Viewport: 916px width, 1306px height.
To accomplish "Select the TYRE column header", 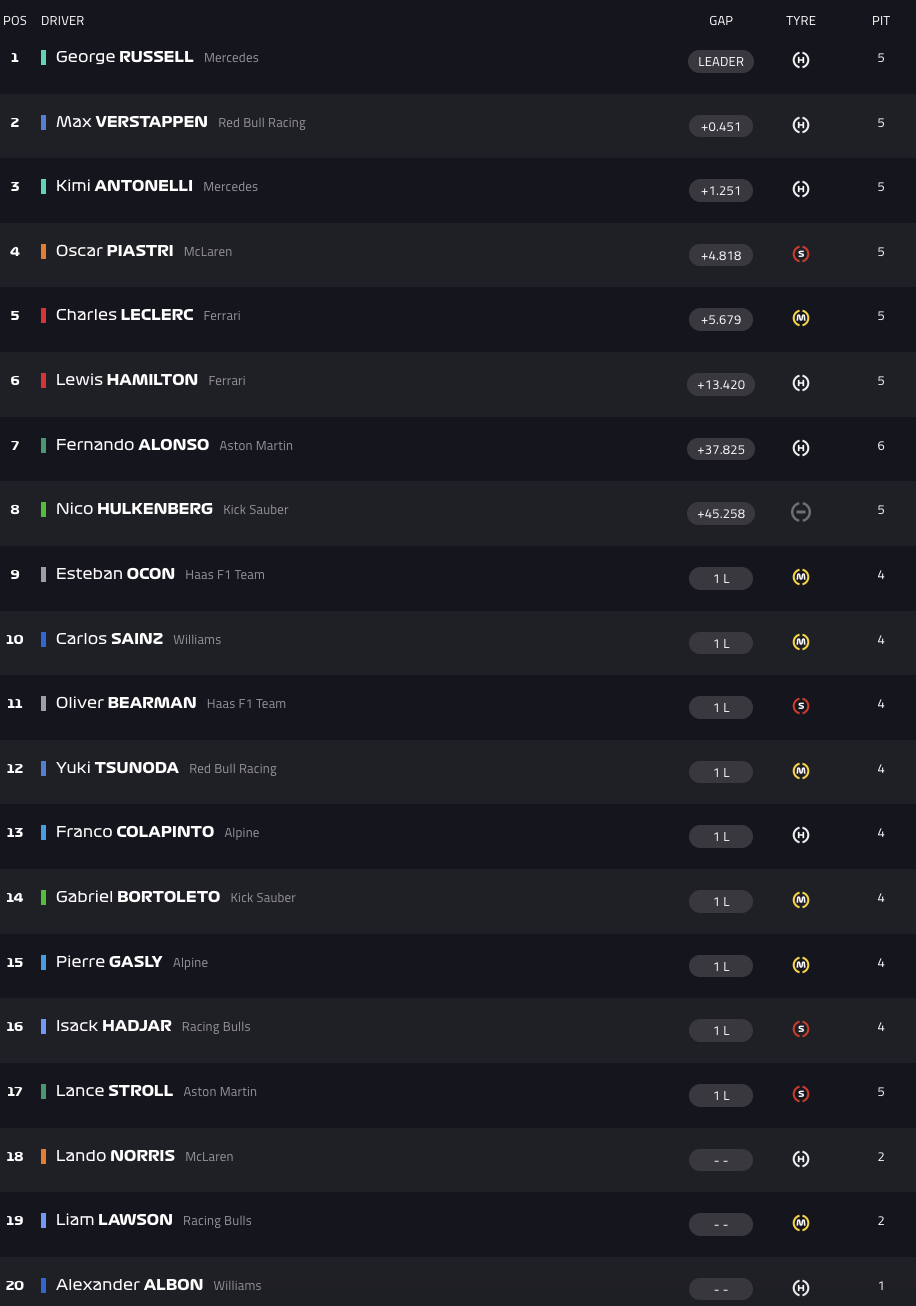I will click(801, 20).
